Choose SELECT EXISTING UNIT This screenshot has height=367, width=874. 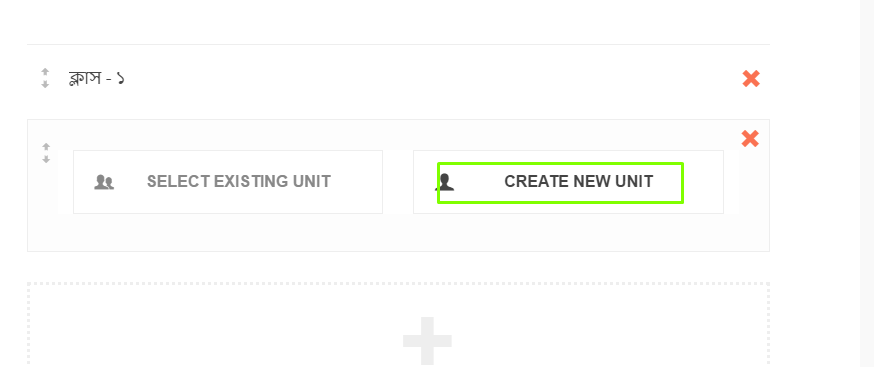[x=239, y=182]
